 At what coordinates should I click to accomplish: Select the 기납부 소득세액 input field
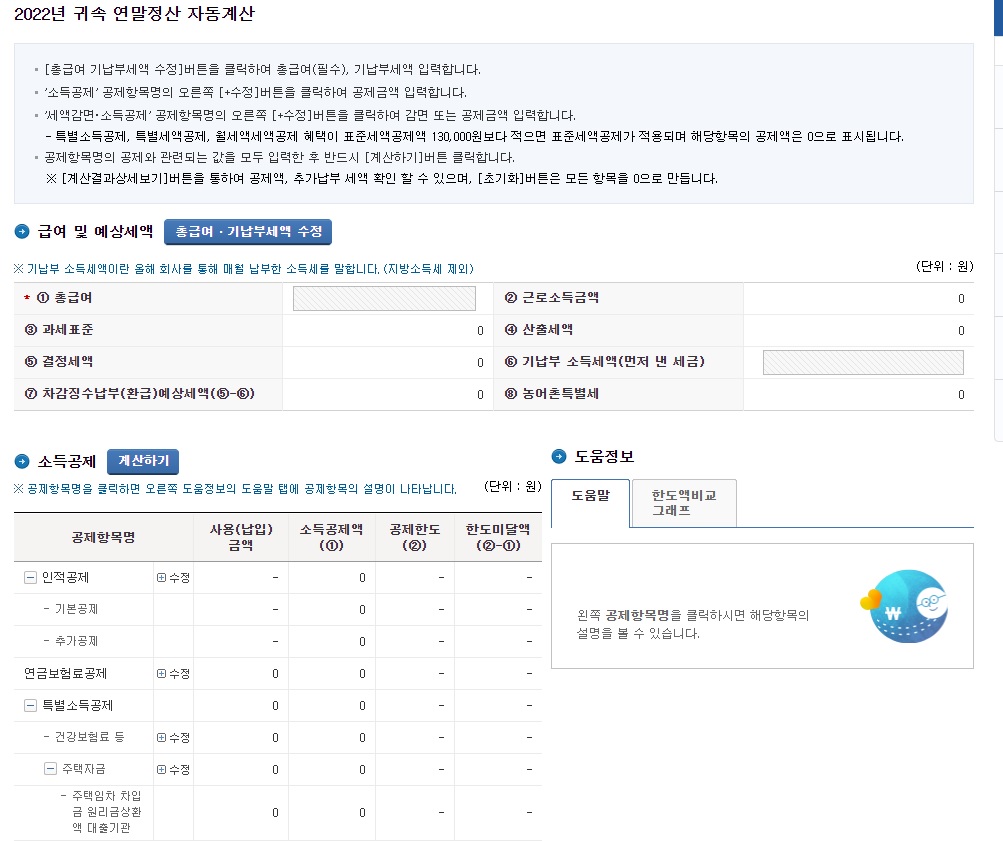coord(863,362)
